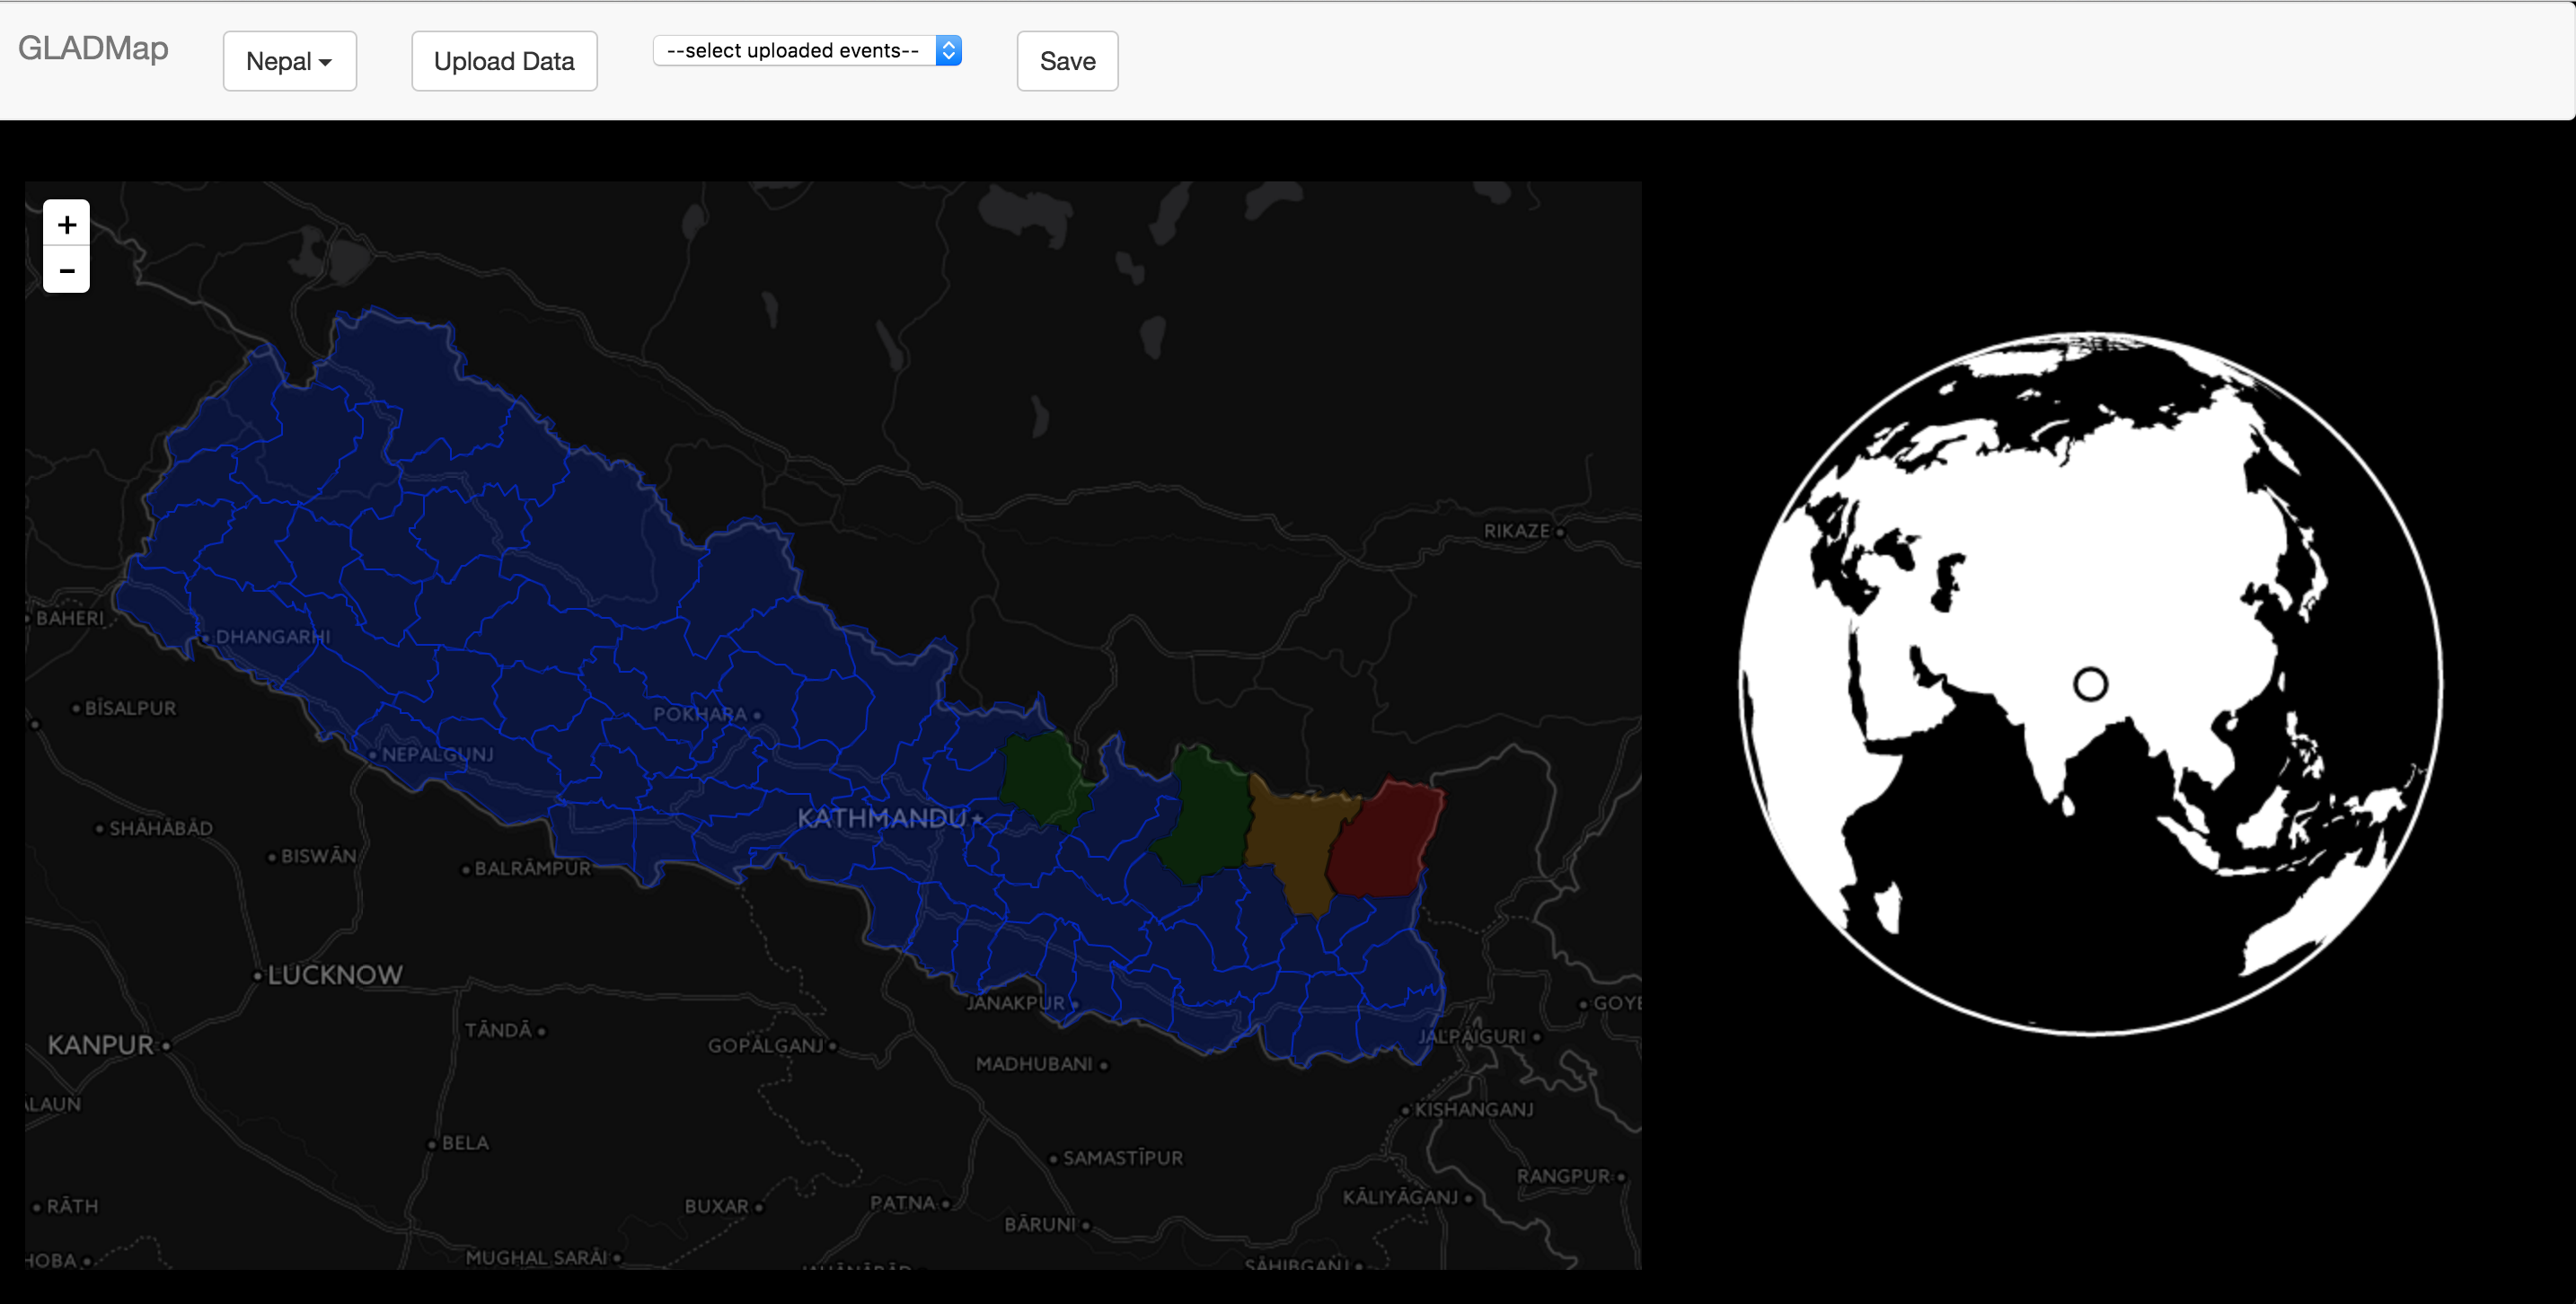Click the Rikaze city label
Image resolution: width=2576 pixels, height=1304 pixels.
[x=1516, y=531]
